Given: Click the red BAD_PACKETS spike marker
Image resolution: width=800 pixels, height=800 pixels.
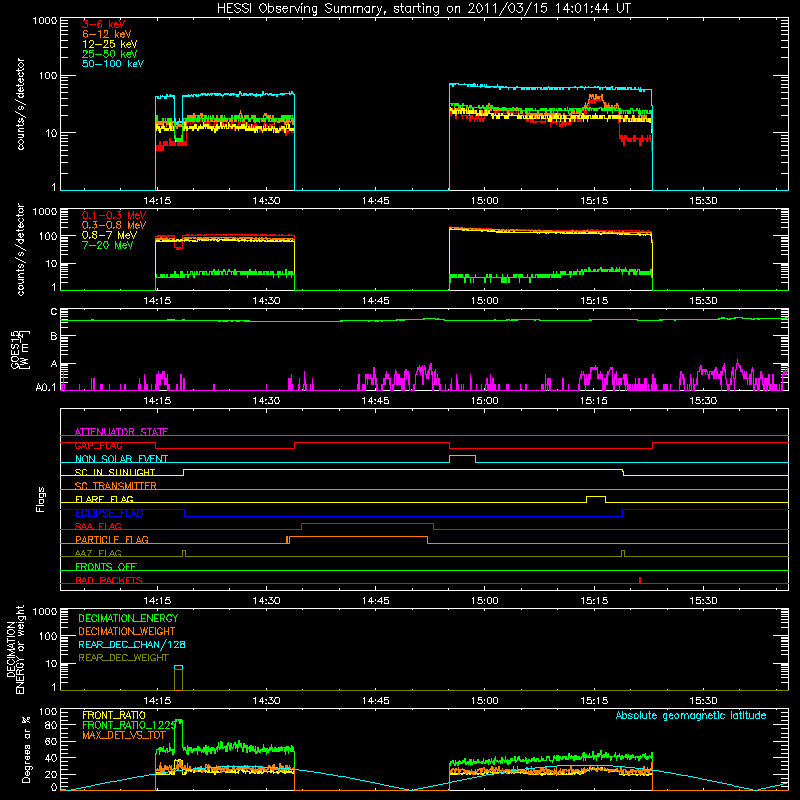Looking at the screenshot, I should pyautogui.click(x=640, y=580).
